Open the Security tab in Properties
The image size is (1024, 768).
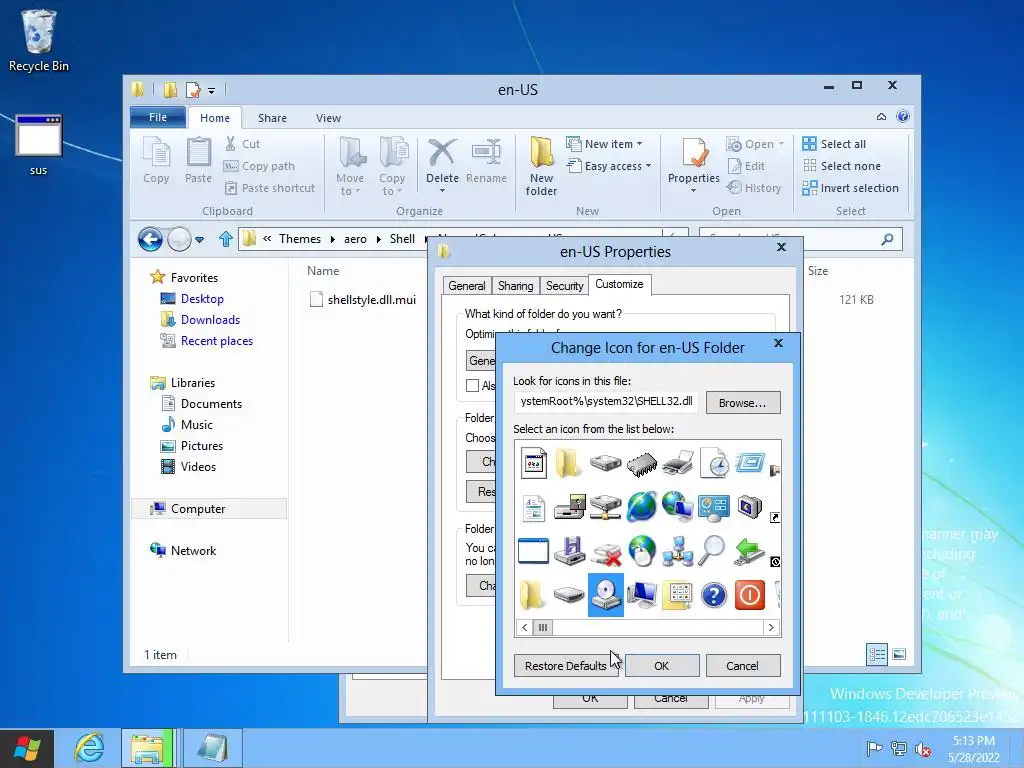click(x=564, y=285)
